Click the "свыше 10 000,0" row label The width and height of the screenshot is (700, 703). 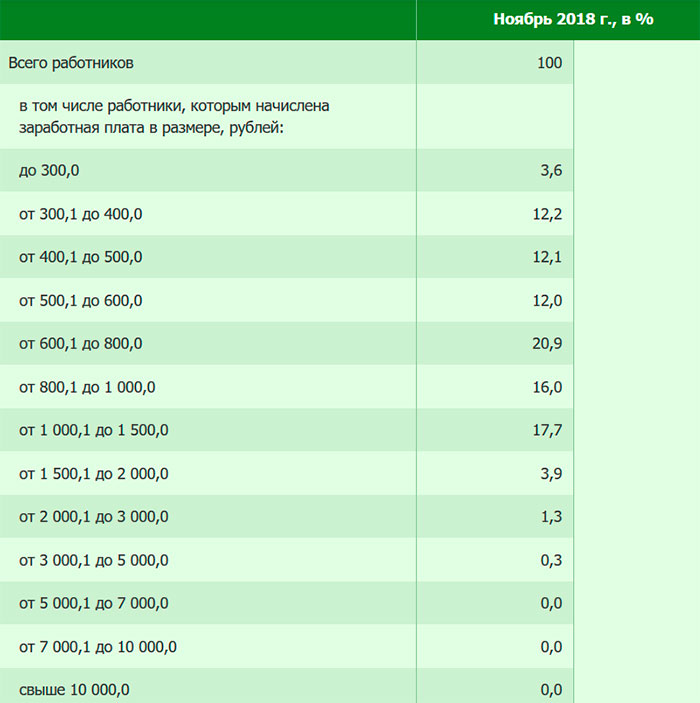(74, 690)
